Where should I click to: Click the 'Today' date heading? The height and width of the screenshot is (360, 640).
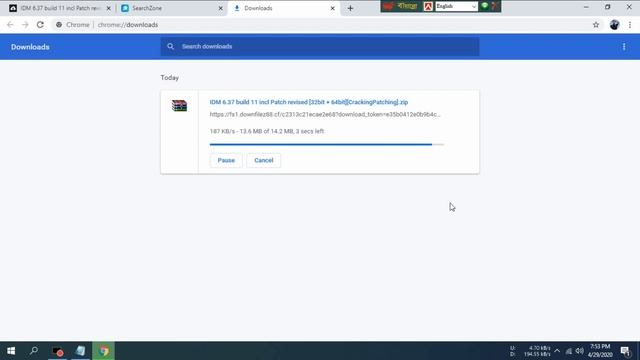[x=170, y=78]
